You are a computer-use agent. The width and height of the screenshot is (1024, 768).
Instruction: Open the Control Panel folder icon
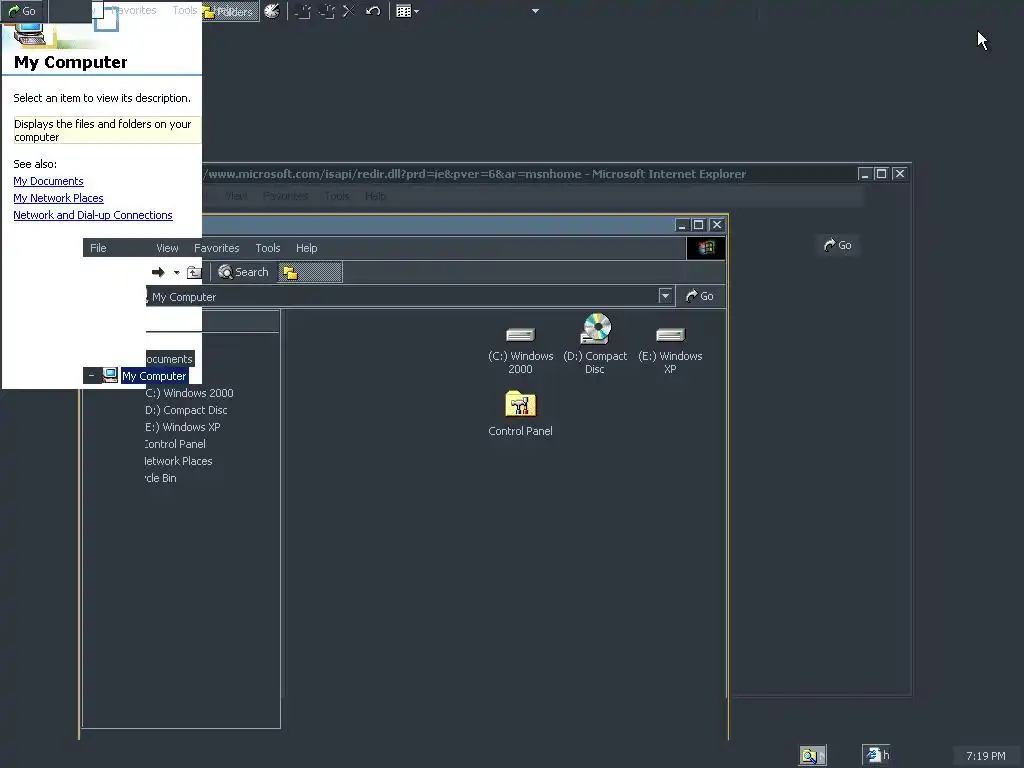coord(520,413)
